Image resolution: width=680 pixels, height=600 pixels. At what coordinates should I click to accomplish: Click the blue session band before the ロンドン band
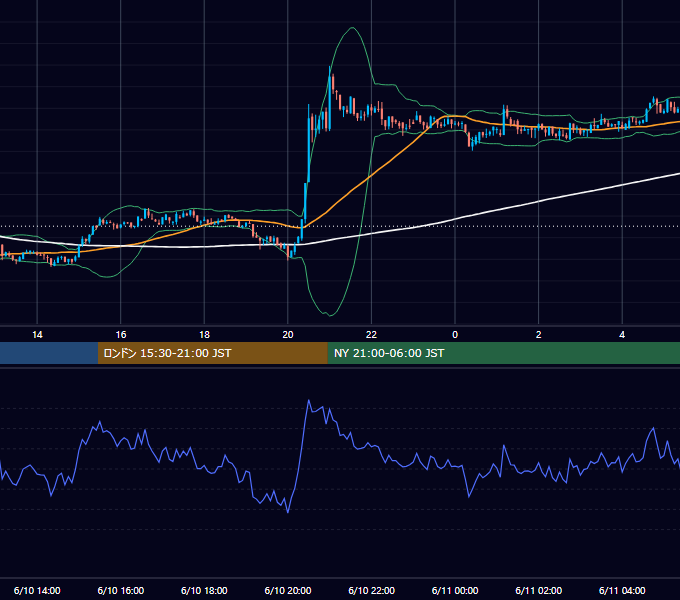click(x=49, y=353)
